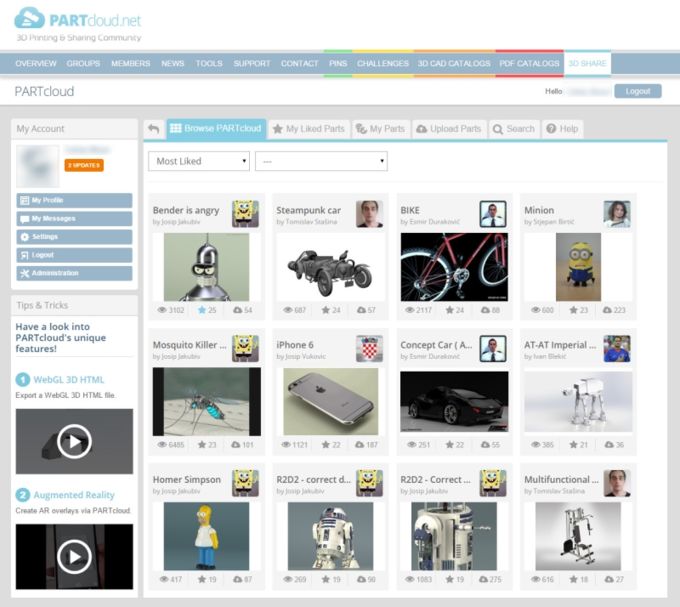Click the Administration sidebar button
The width and height of the screenshot is (680, 607).
[x=74, y=273]
